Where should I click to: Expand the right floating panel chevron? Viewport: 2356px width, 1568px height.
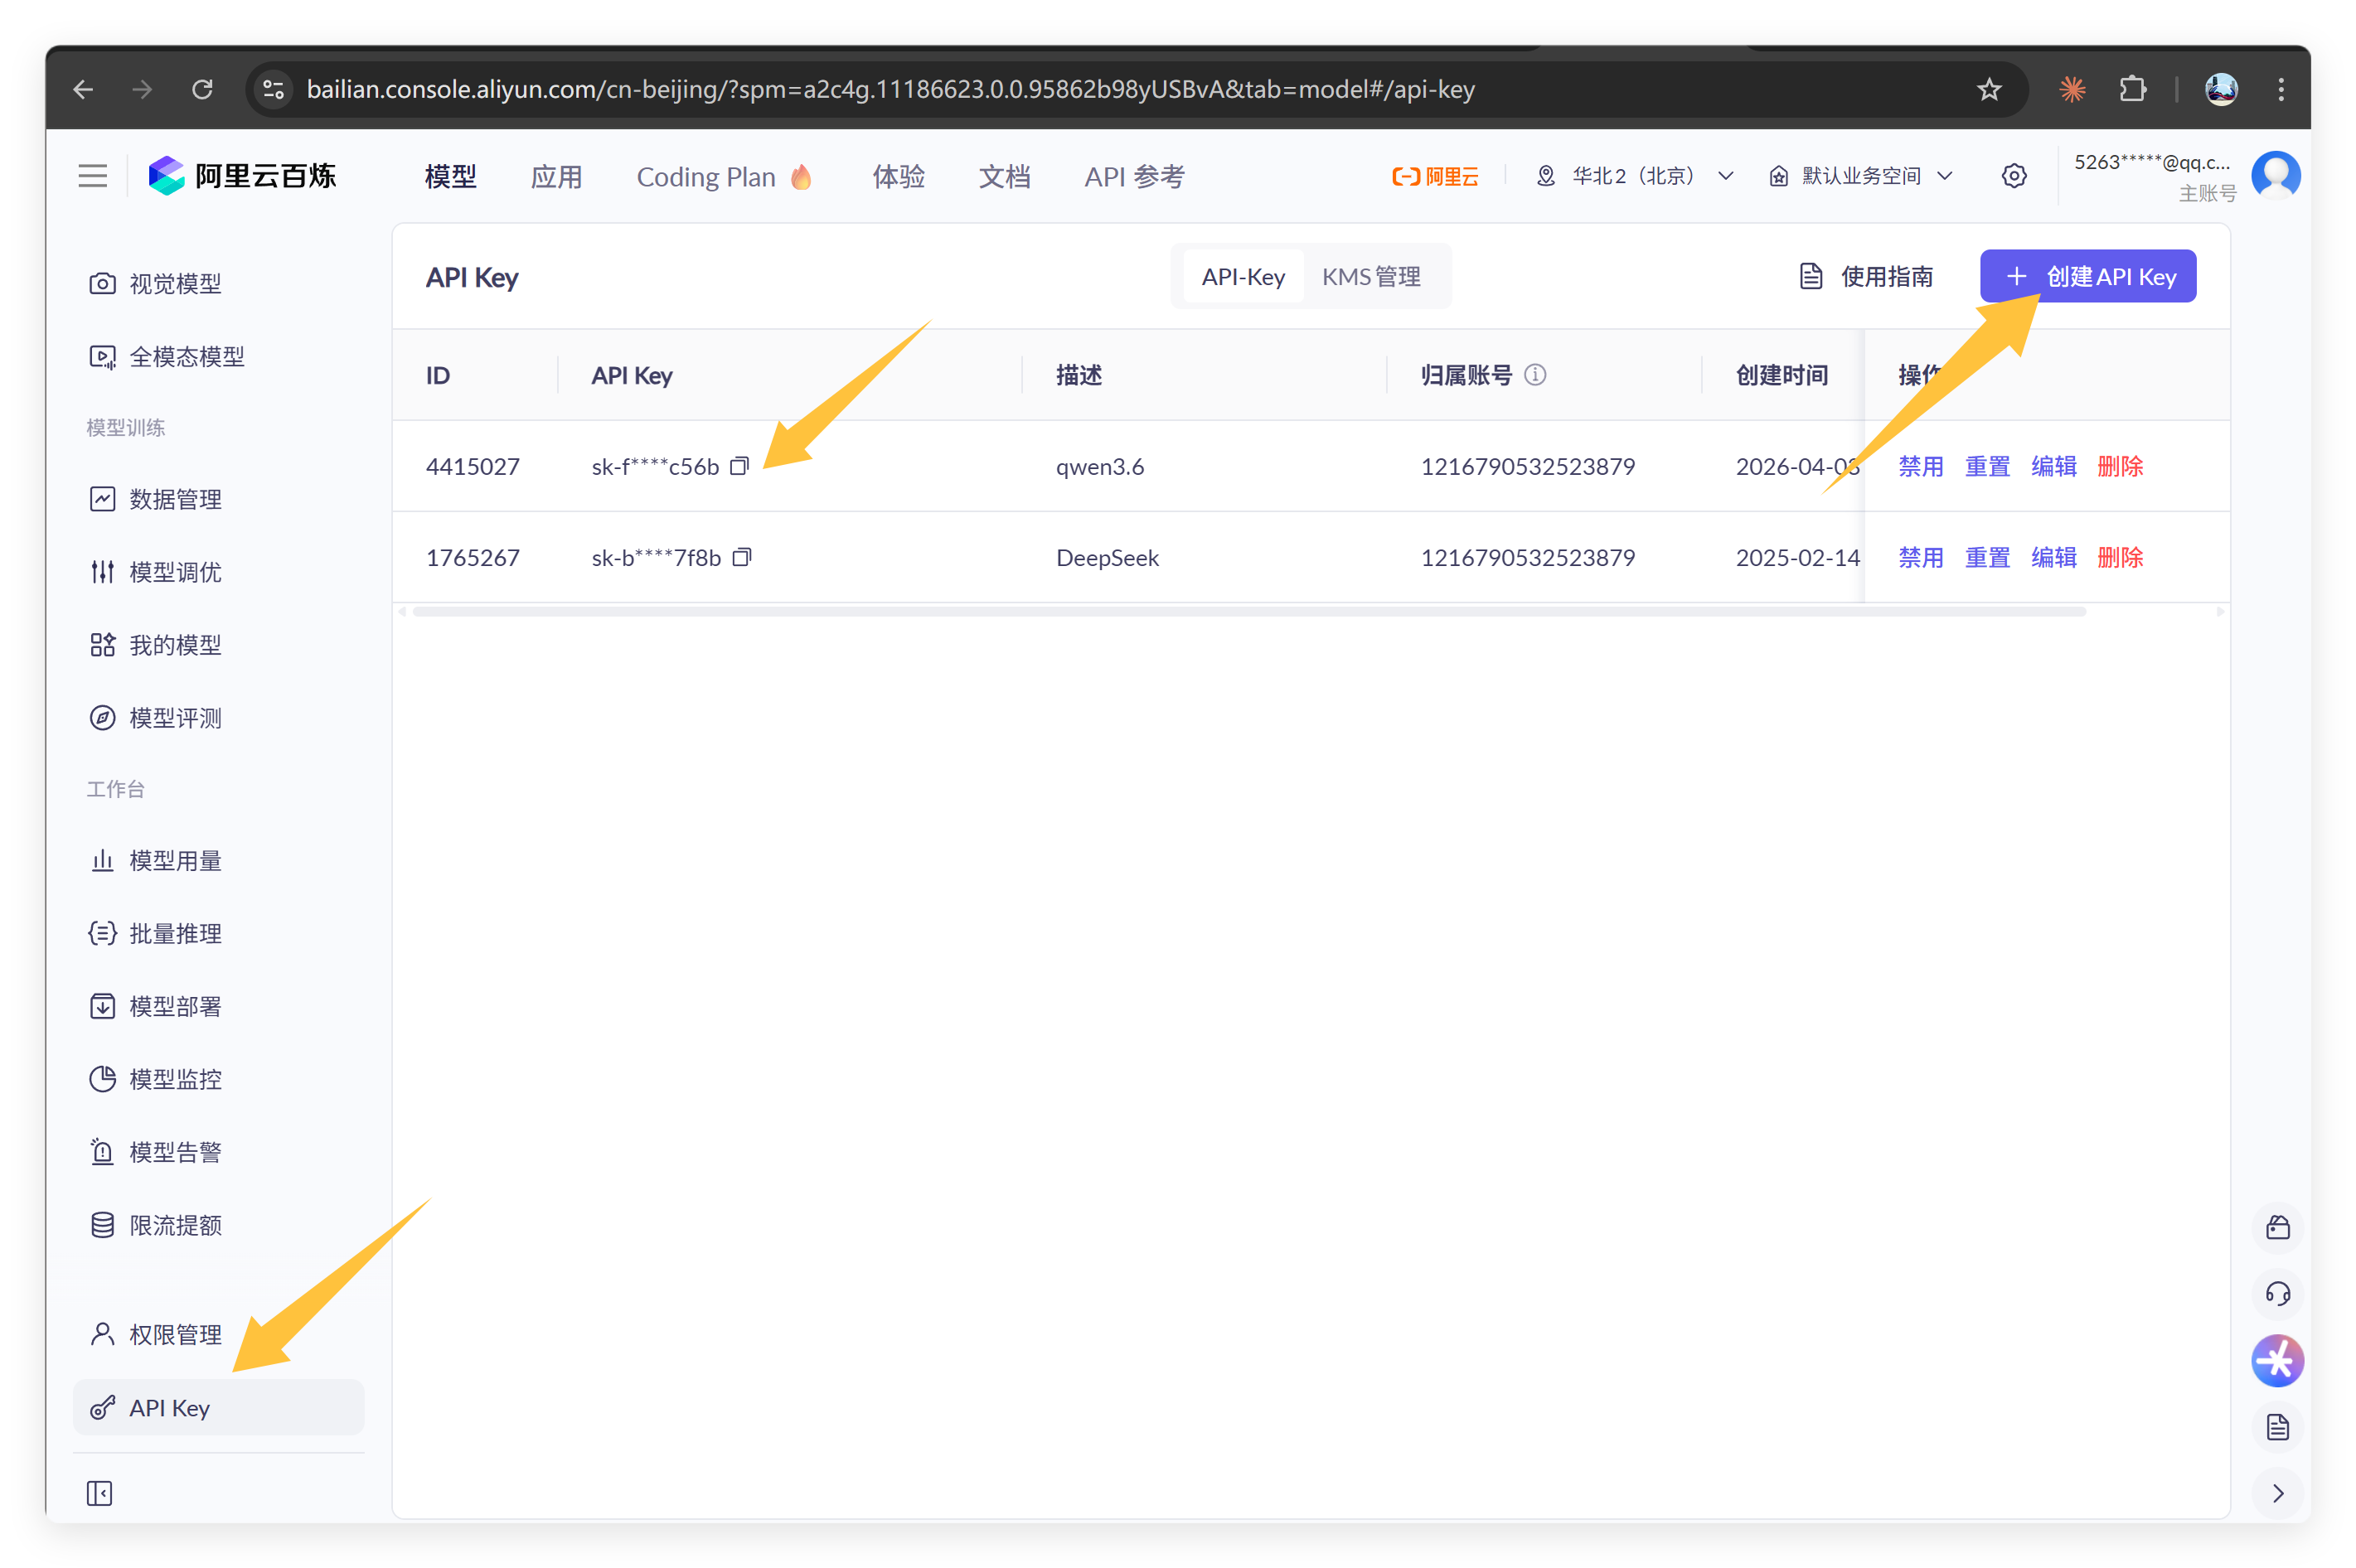pyautogui.click(x=2277, y=1493)
